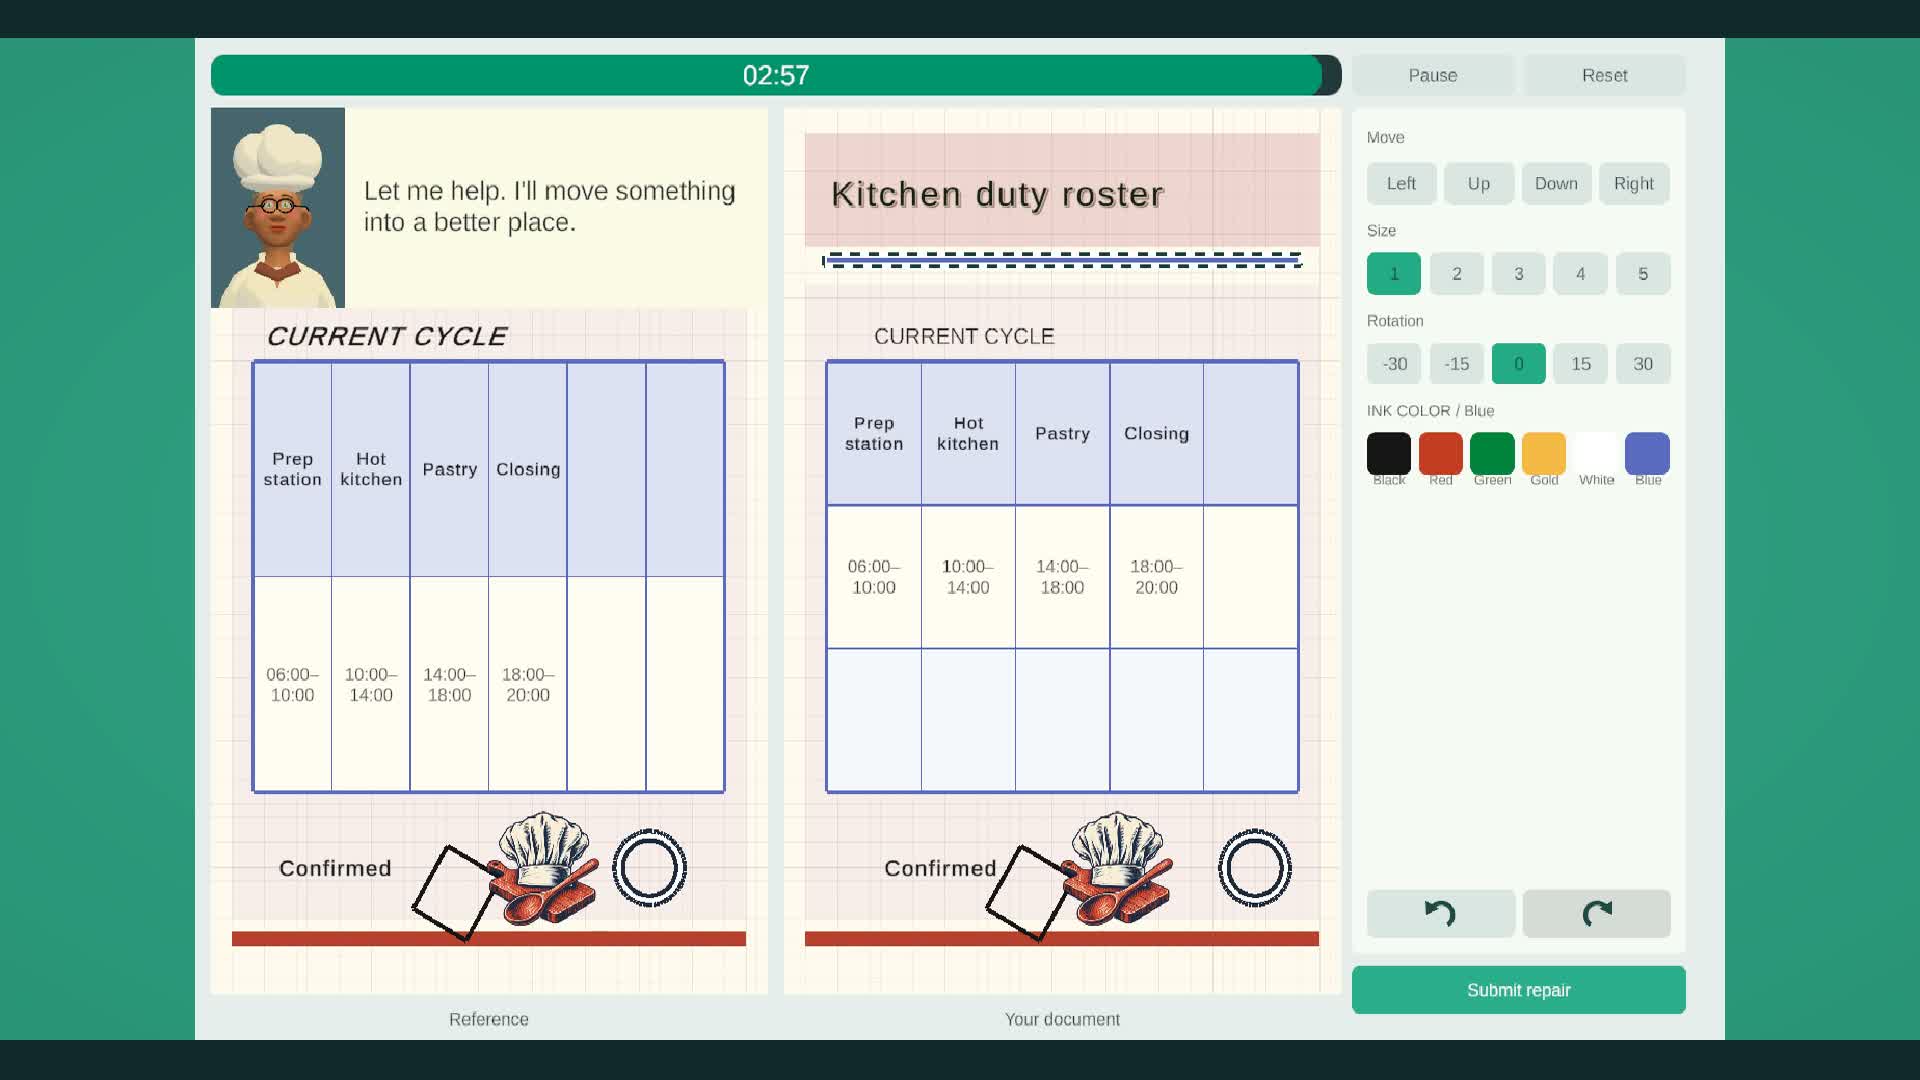The image size is (1920, 1080).
Task: Submit the repair
Action: click(1518, 990)
